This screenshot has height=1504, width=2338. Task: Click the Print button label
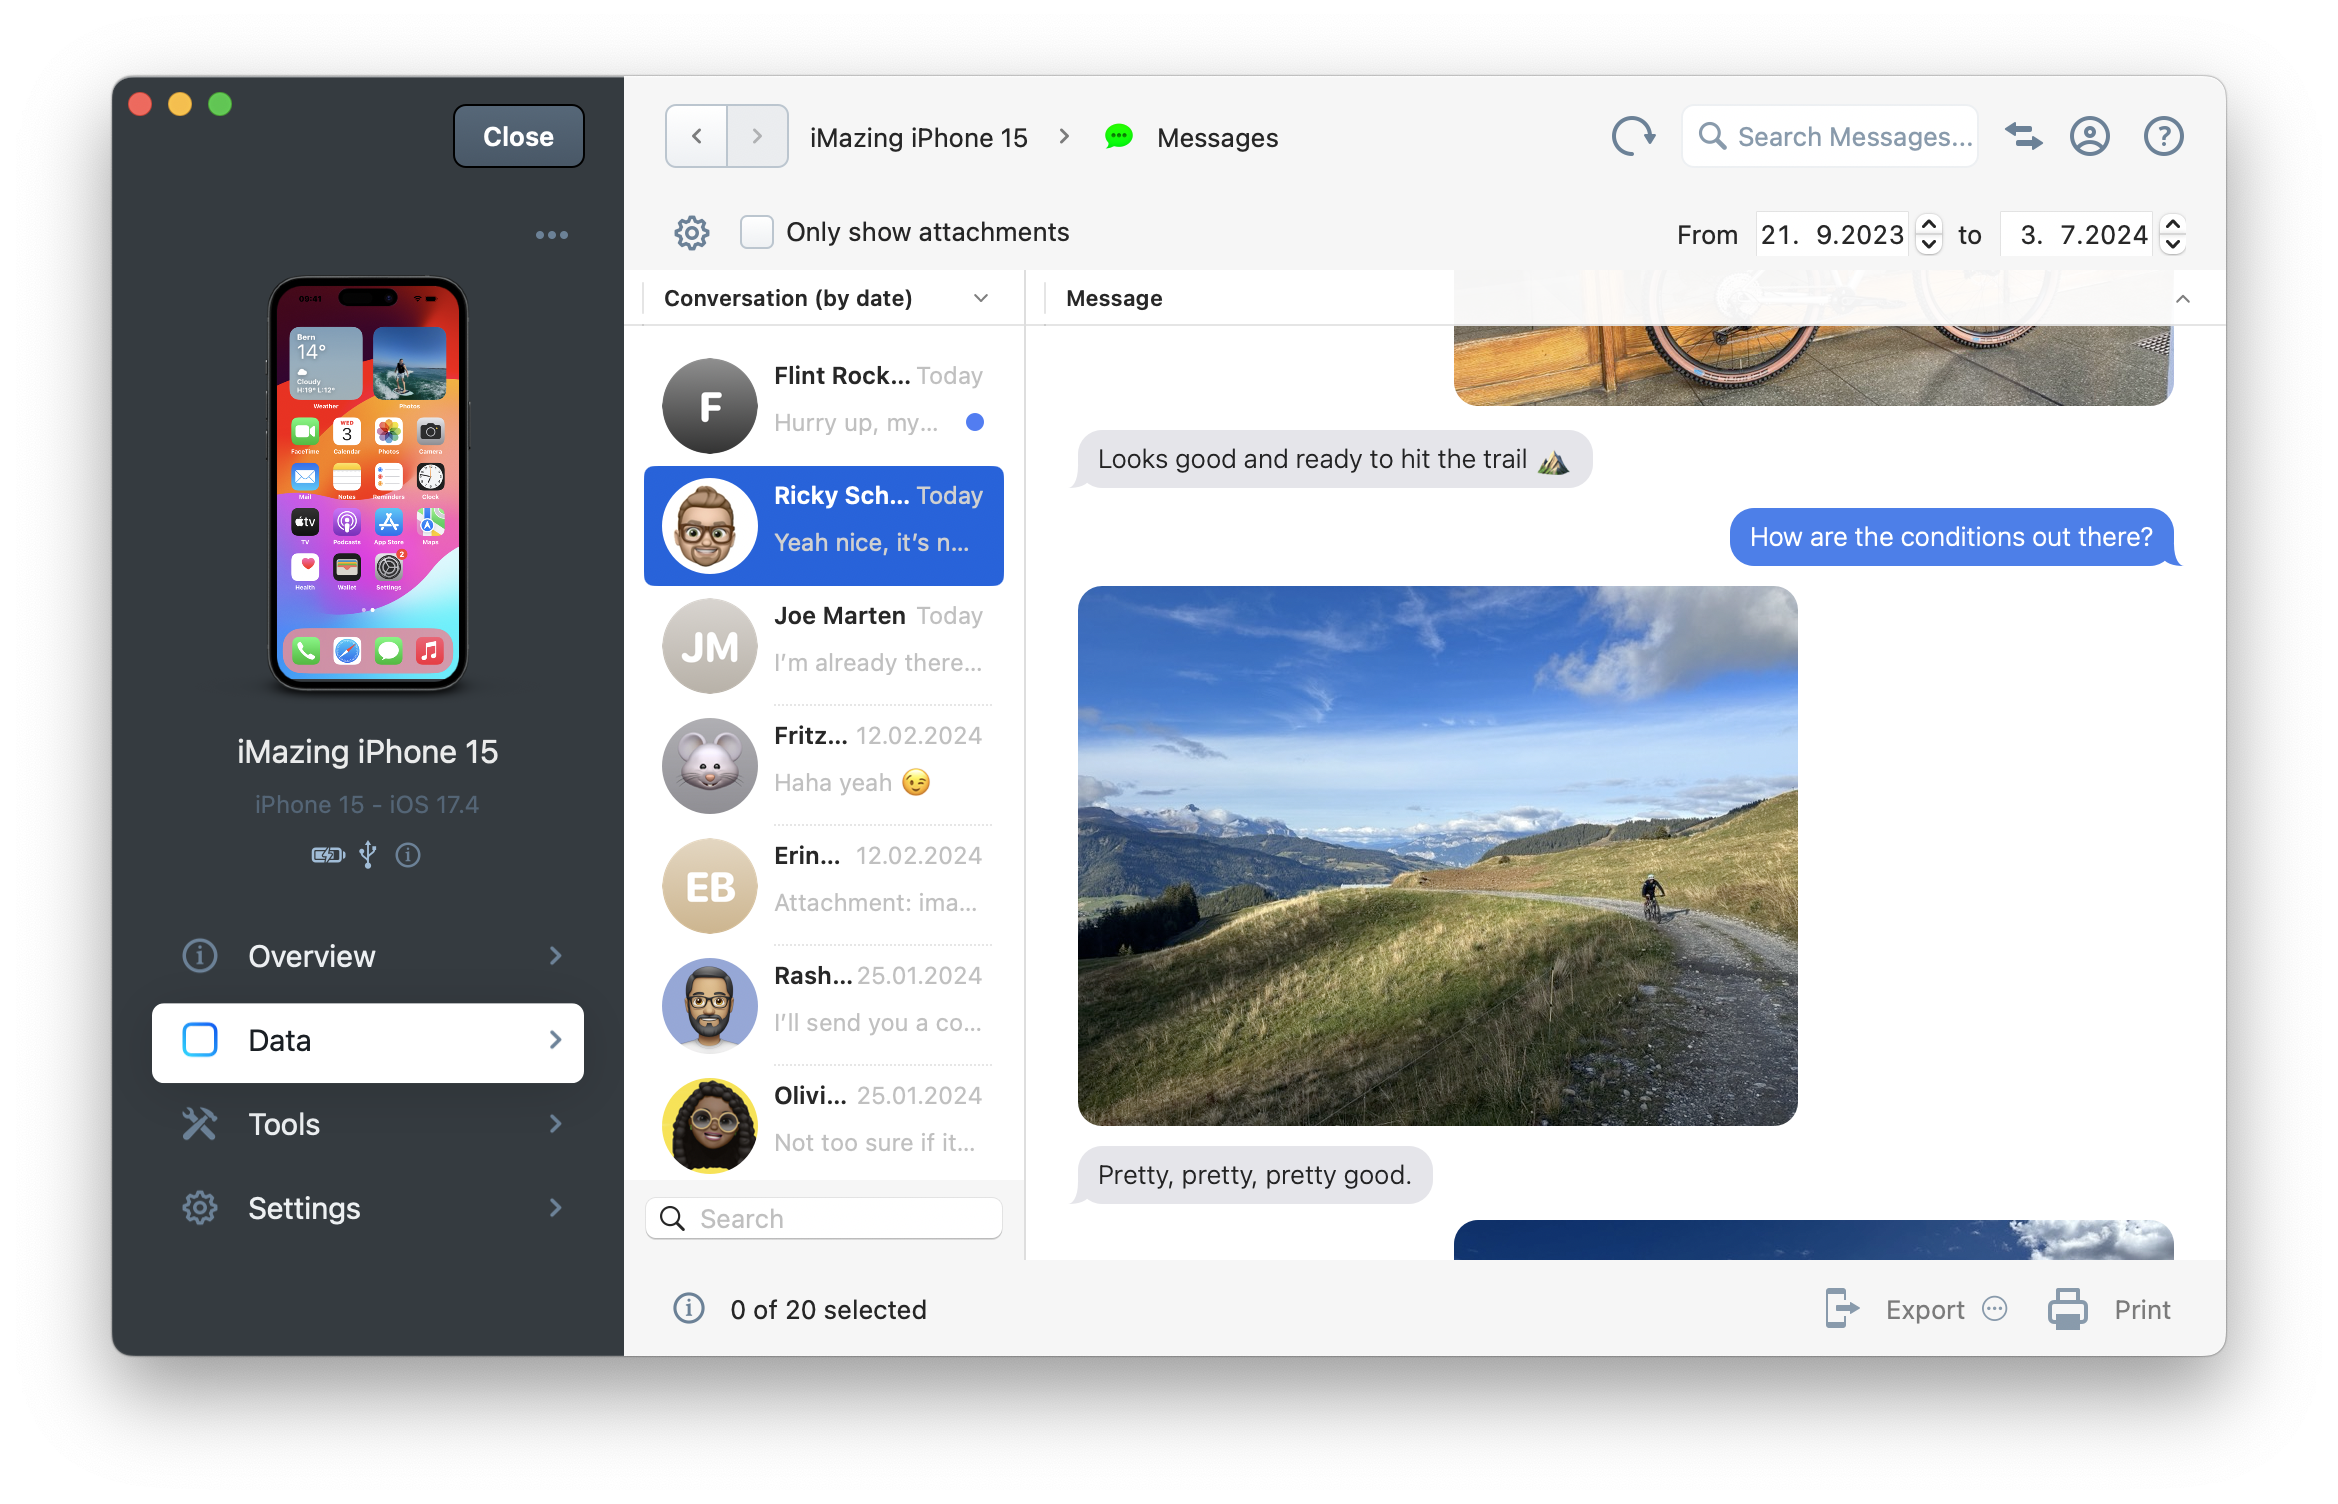click(2142, 1310)
